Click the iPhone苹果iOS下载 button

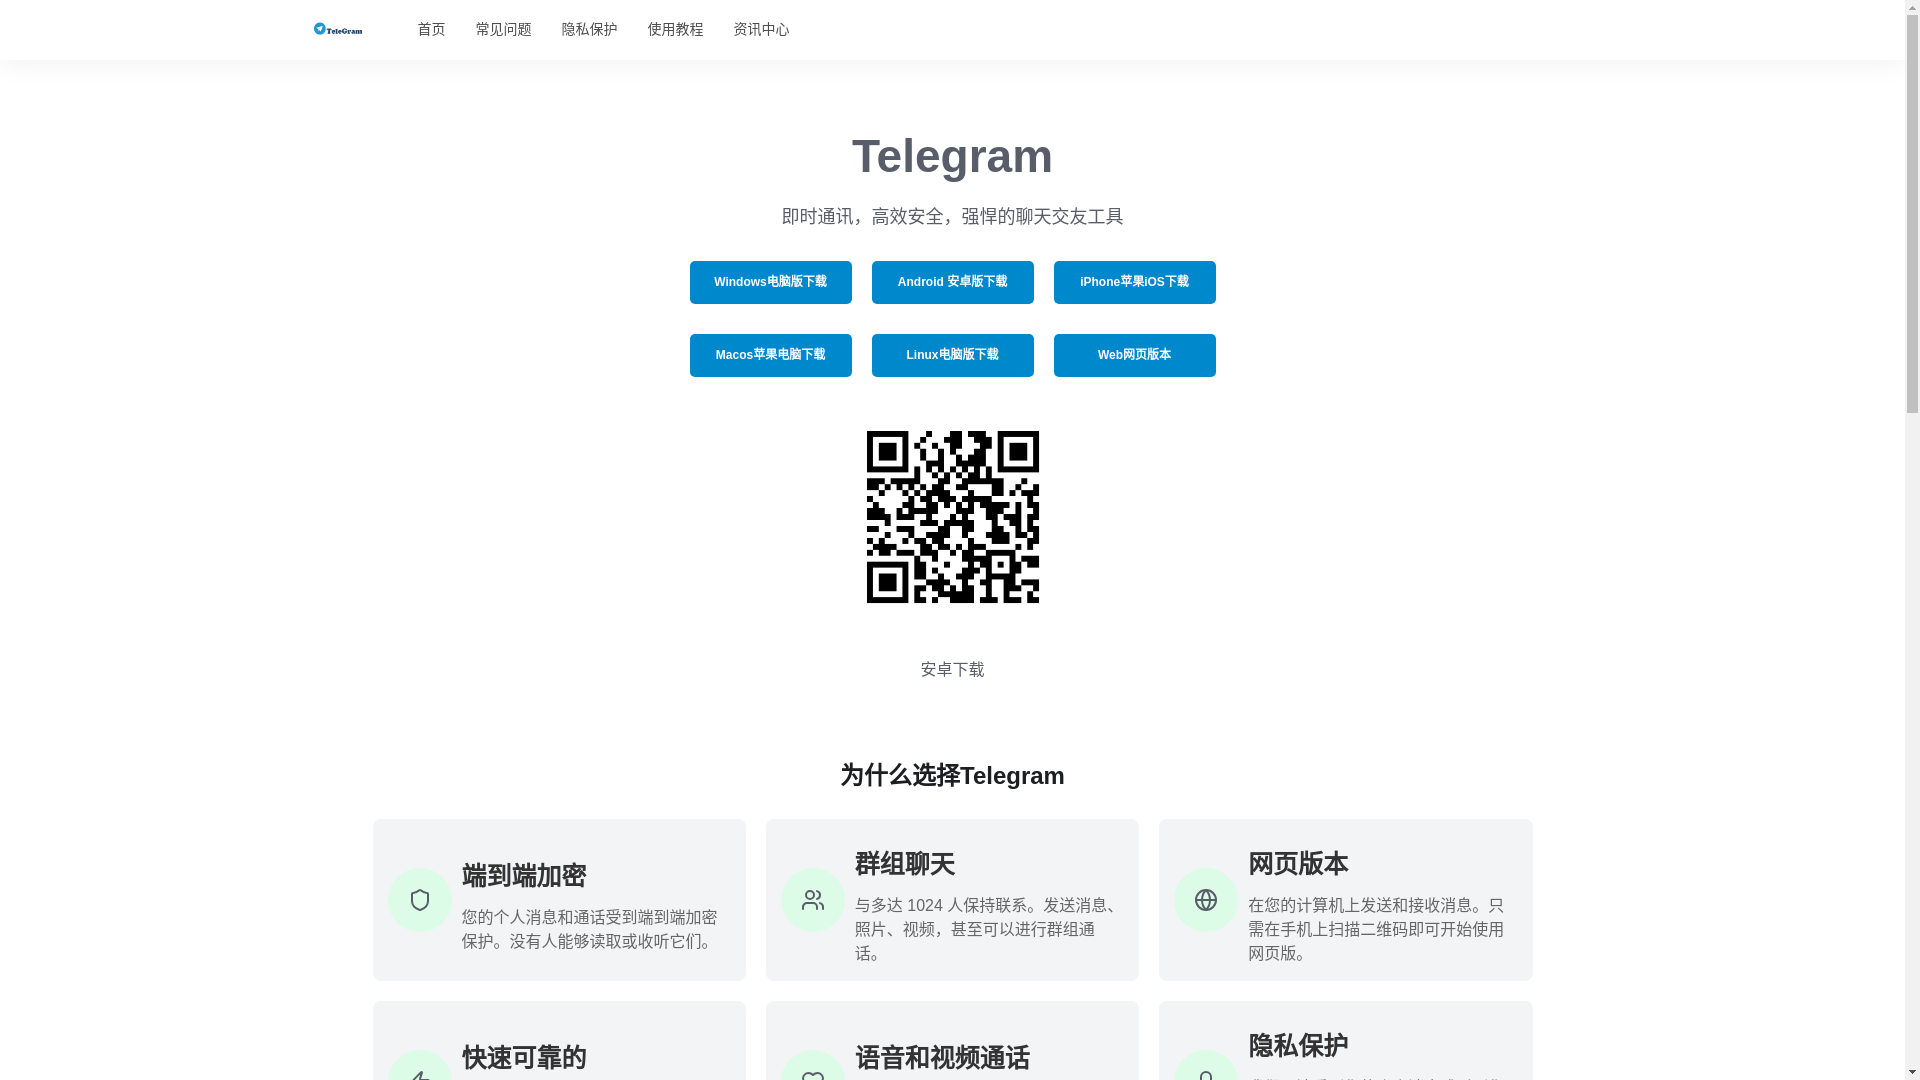(1134, 282)
